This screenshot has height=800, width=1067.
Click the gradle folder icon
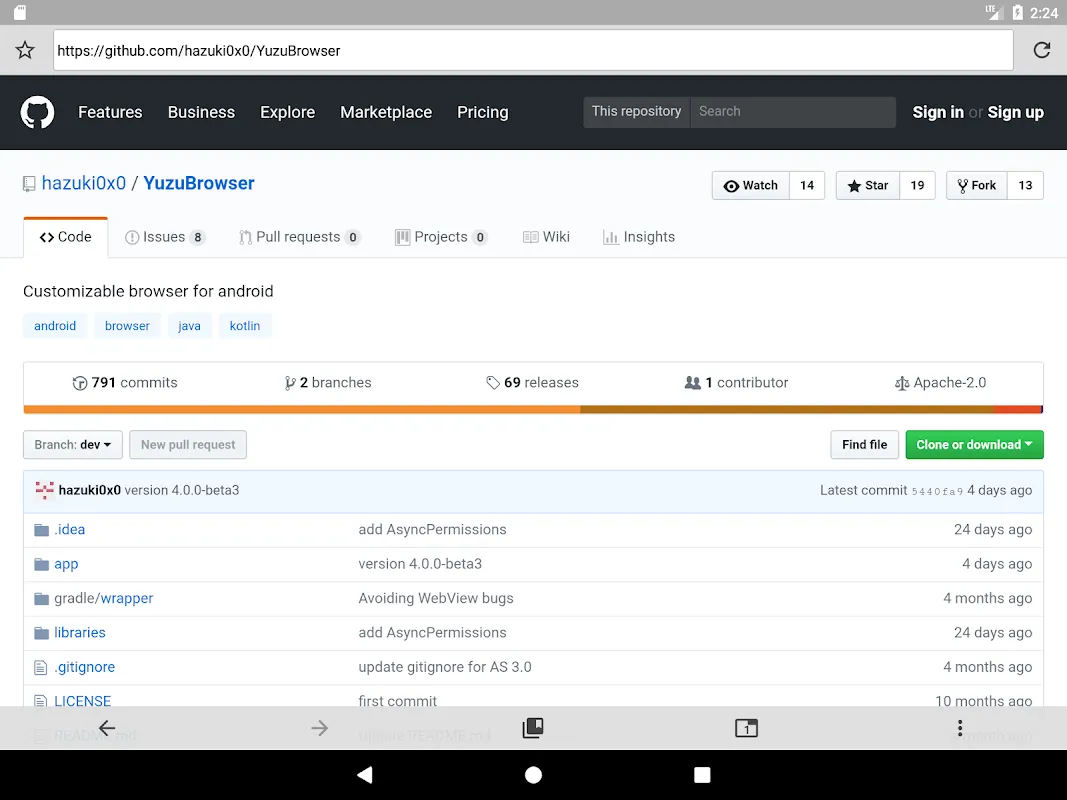(x=42, y=599)
